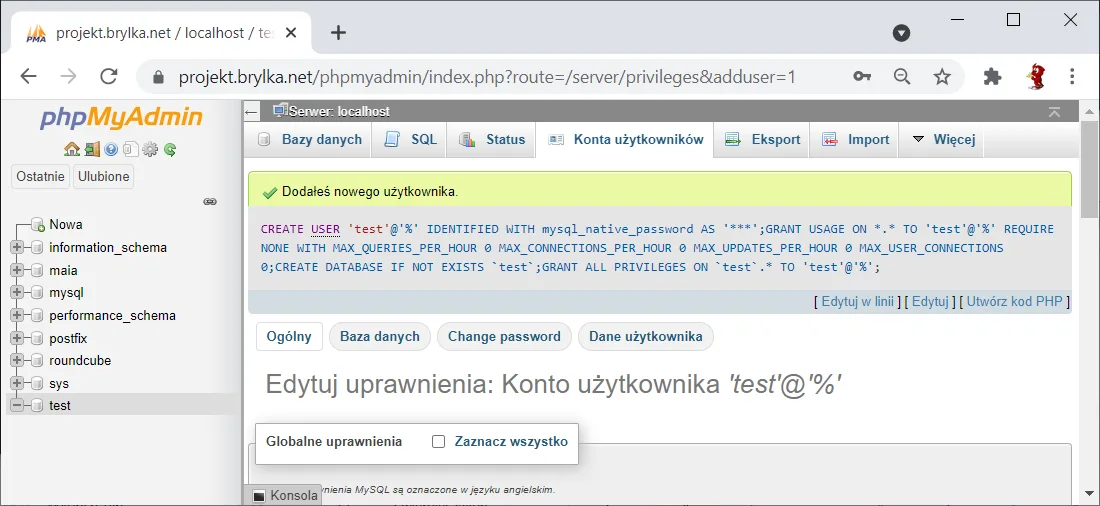Image resolution: width=1100 pixels, height=506 pixels.
Task: Open phpMyAdmin documentation question mark icon
Action: [x=111, y=149]
